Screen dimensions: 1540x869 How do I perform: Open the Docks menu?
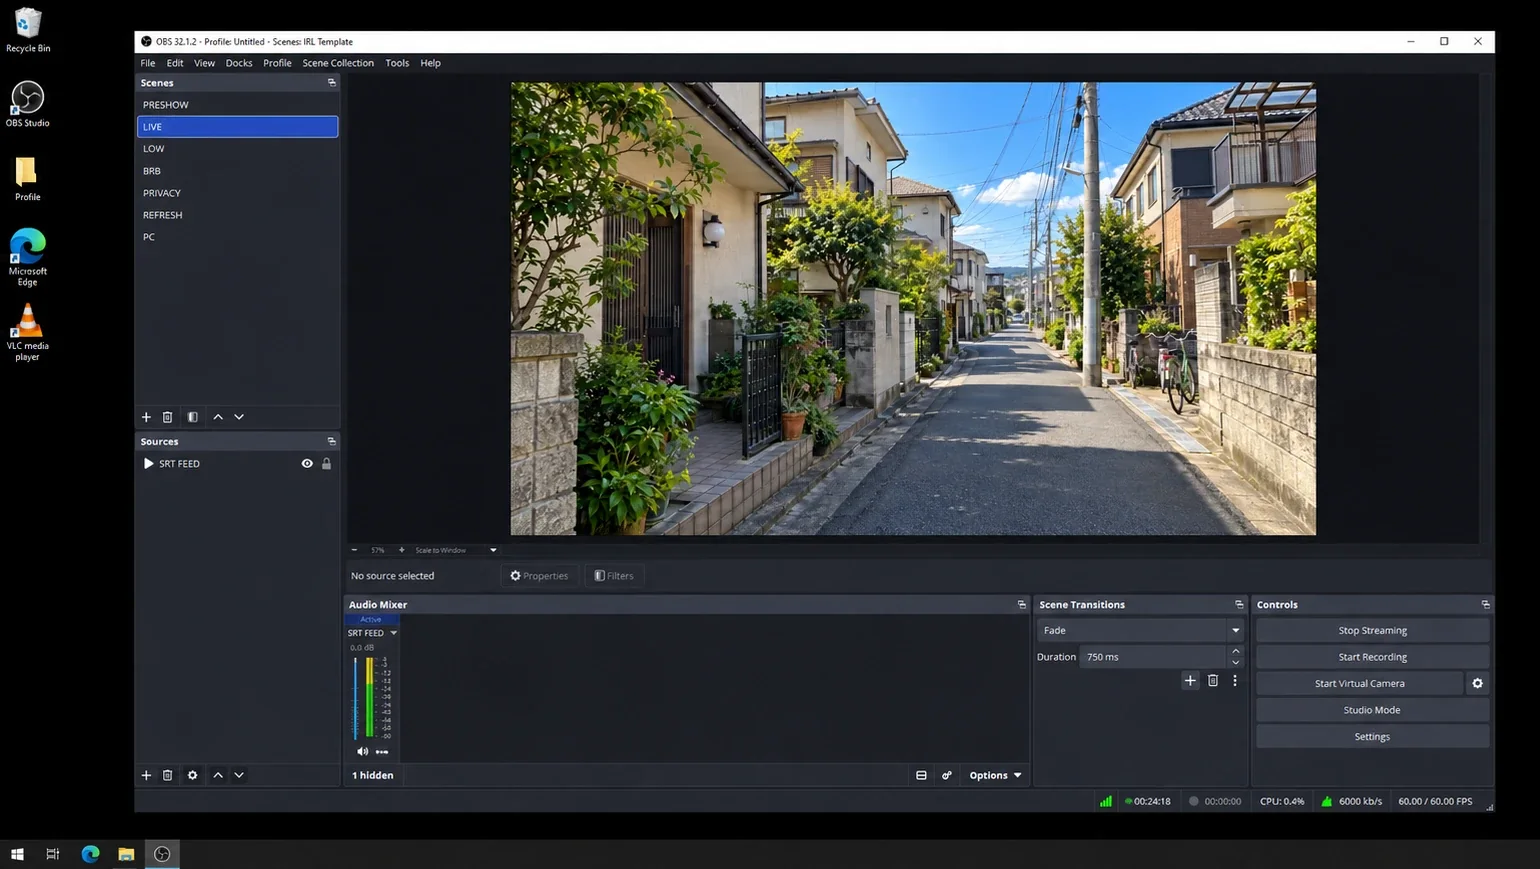(x=239, y=63)
